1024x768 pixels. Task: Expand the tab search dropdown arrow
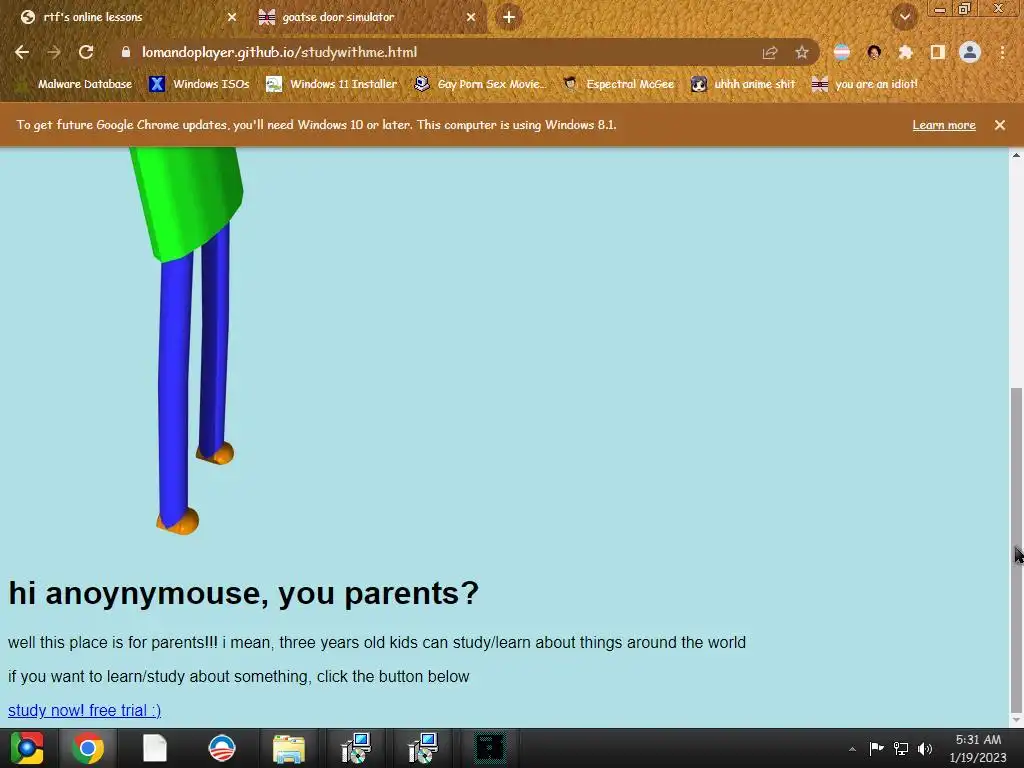point(905,17)
